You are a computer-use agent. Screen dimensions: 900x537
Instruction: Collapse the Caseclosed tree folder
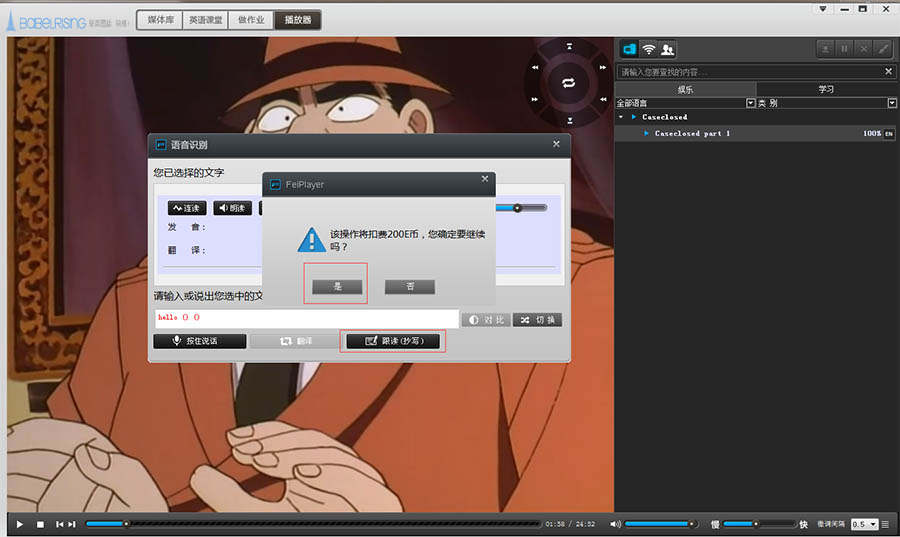pyautogui.click(x=621, y=117)
